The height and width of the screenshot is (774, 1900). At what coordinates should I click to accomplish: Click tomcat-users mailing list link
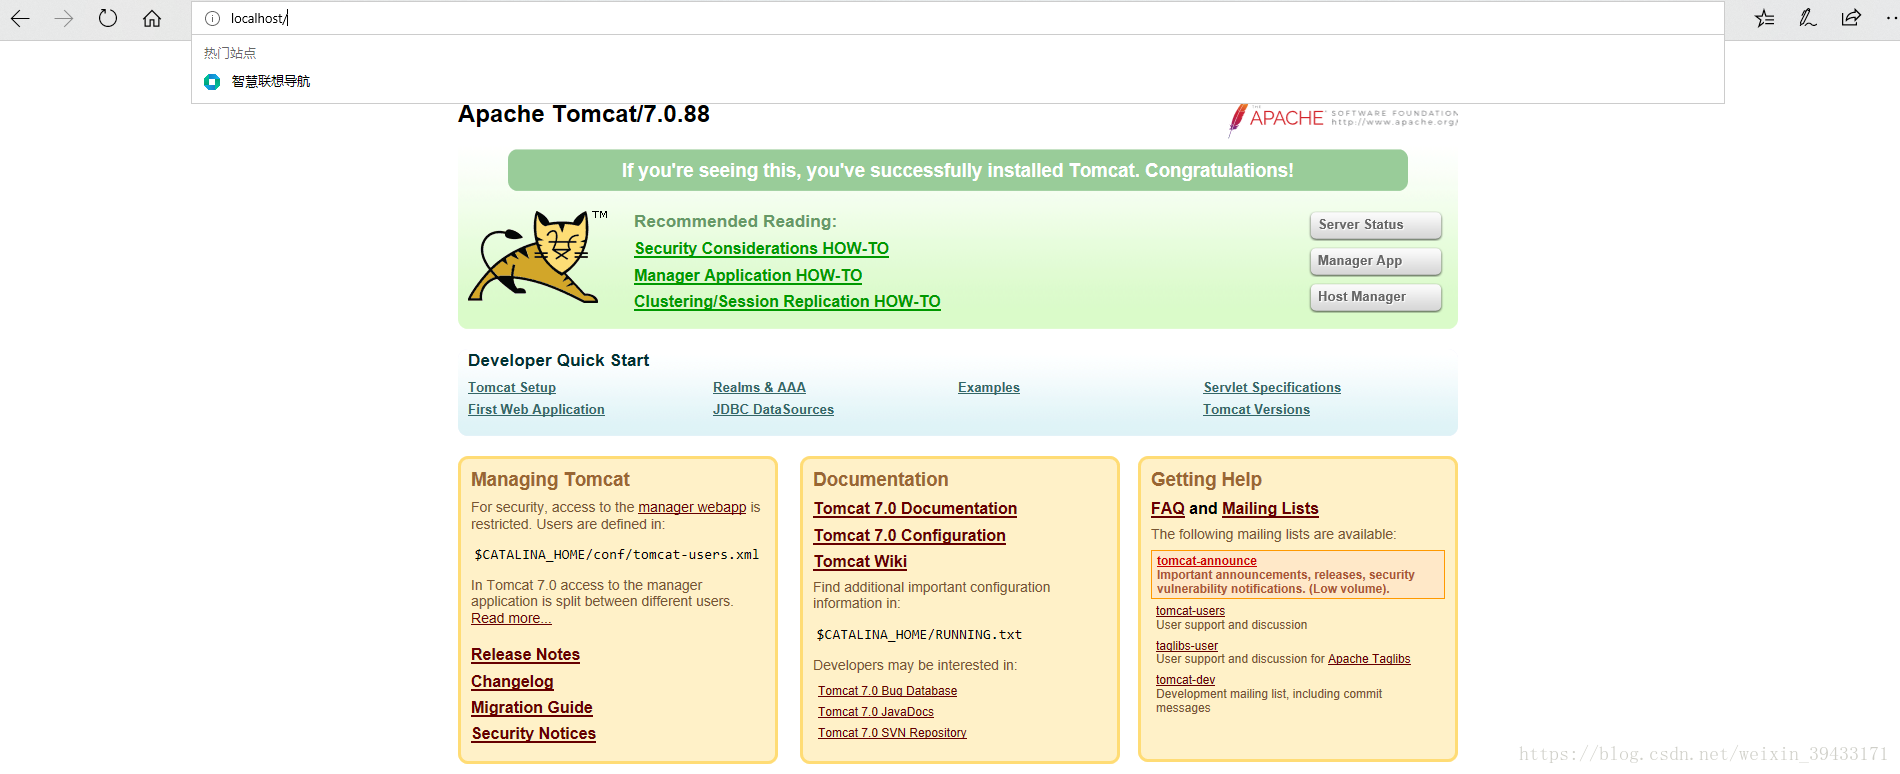(x=1190, y=611)
